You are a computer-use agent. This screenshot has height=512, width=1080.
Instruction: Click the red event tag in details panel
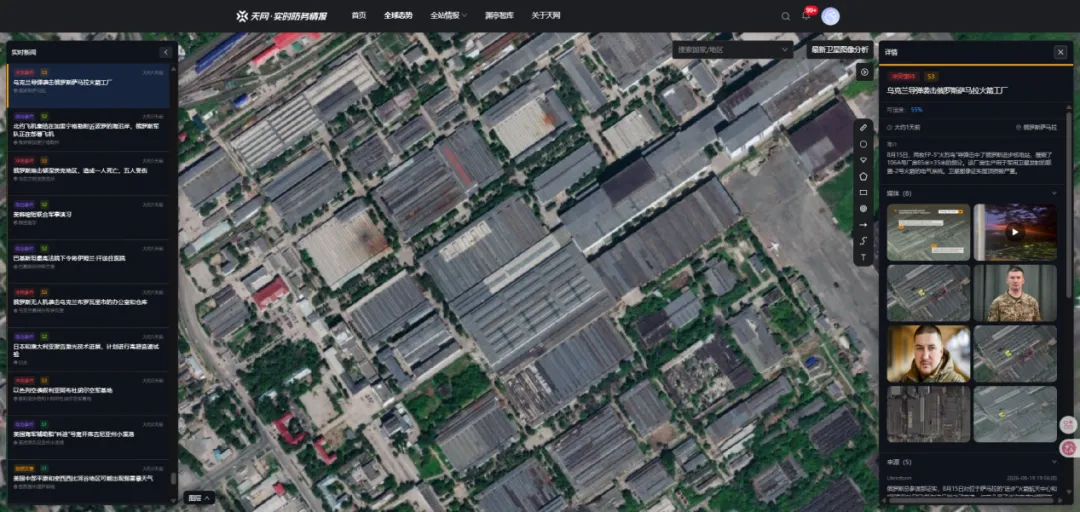point(904,76)
